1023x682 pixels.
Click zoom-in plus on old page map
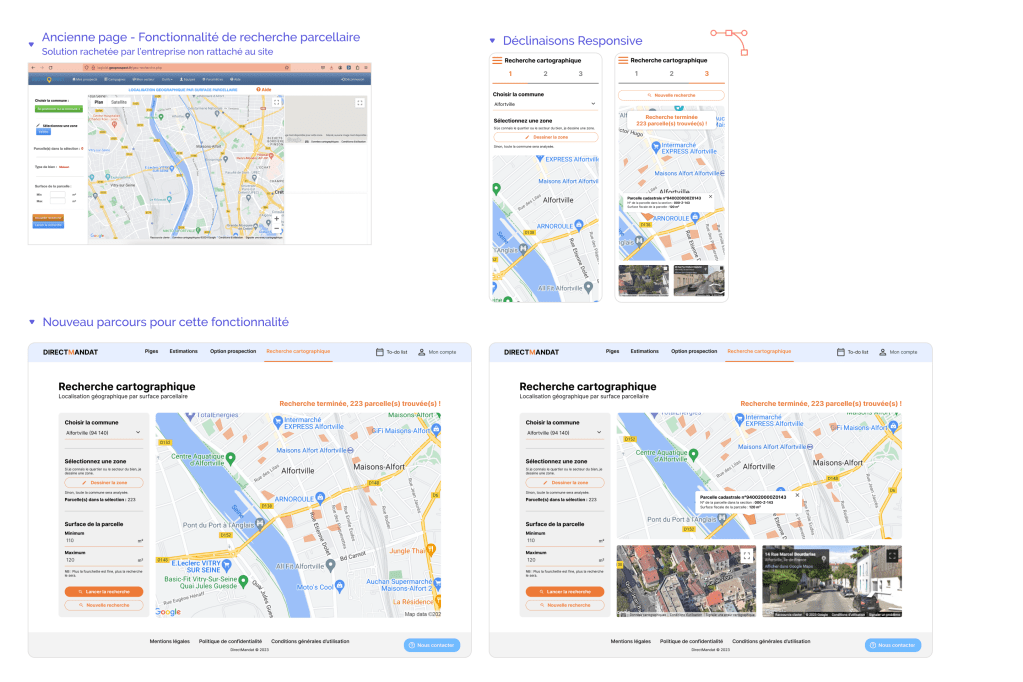click(277, 218)
